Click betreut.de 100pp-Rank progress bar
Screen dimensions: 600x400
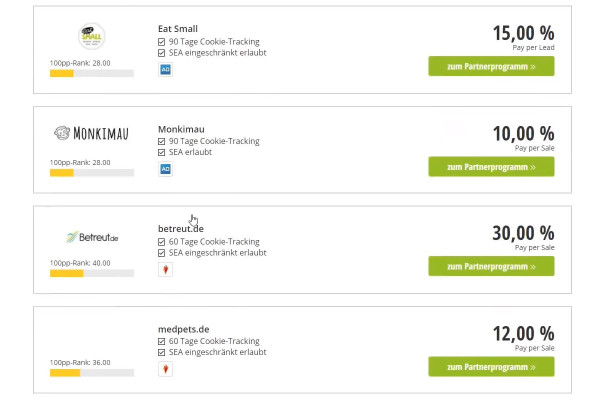click(x=92, y=273)
